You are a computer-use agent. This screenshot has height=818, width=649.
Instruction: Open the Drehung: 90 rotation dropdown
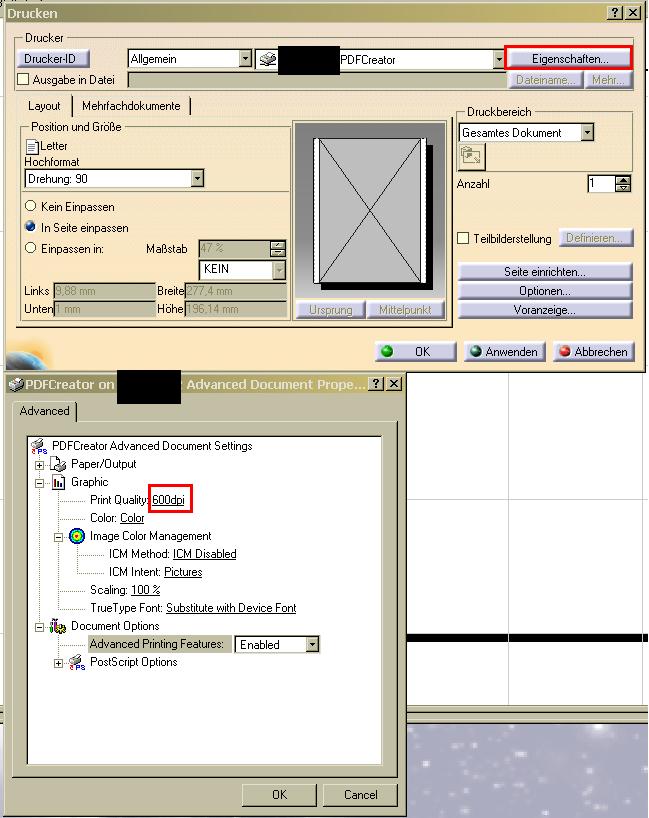pyautogui.click(x=197, y=178)
